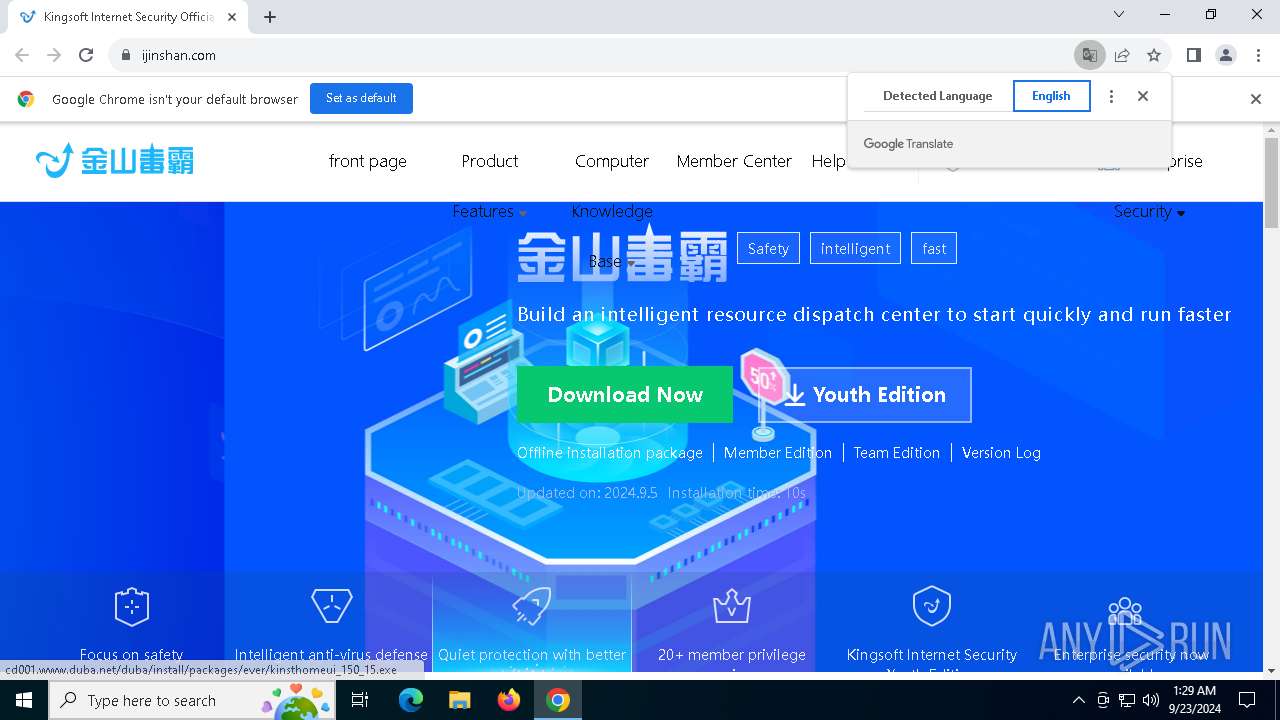This screenshot has height=720, width=1280.
Task: Open Task View on taskbar
Action: pos(360,700)
